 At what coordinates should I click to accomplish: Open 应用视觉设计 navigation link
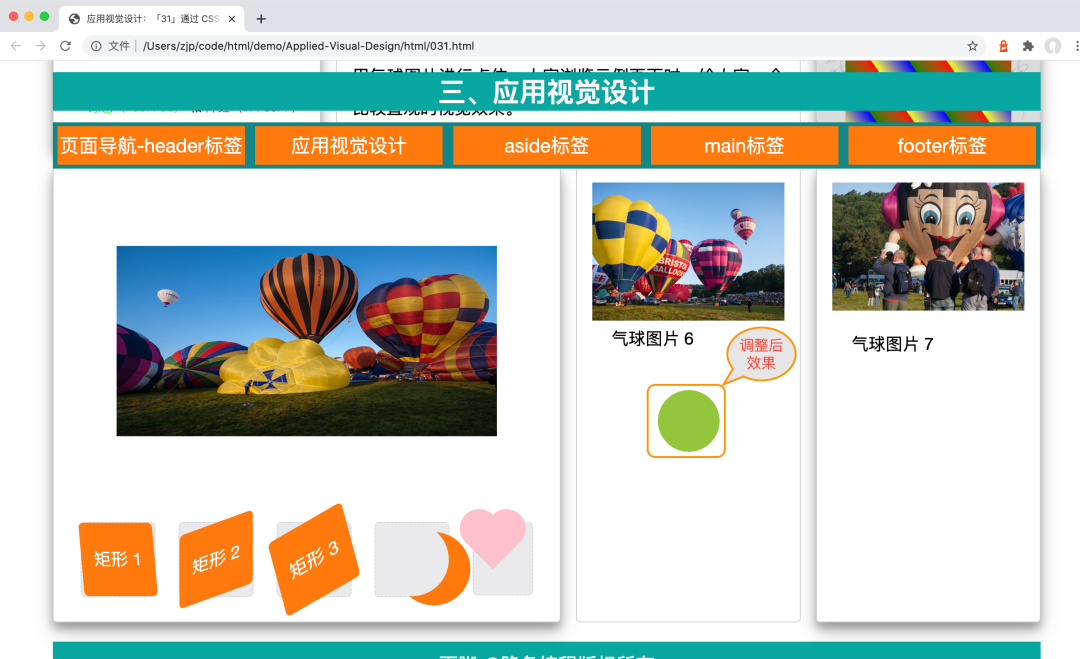pyautogui.click(x=349, y=145)
